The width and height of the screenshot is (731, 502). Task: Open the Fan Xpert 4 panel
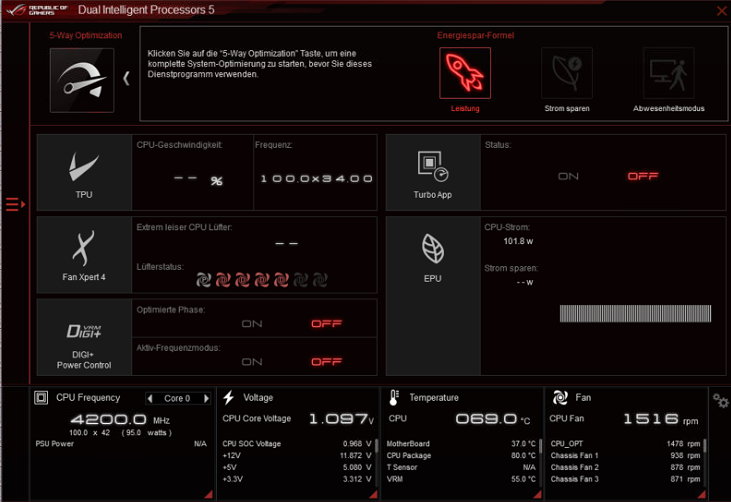pos(84,255)
